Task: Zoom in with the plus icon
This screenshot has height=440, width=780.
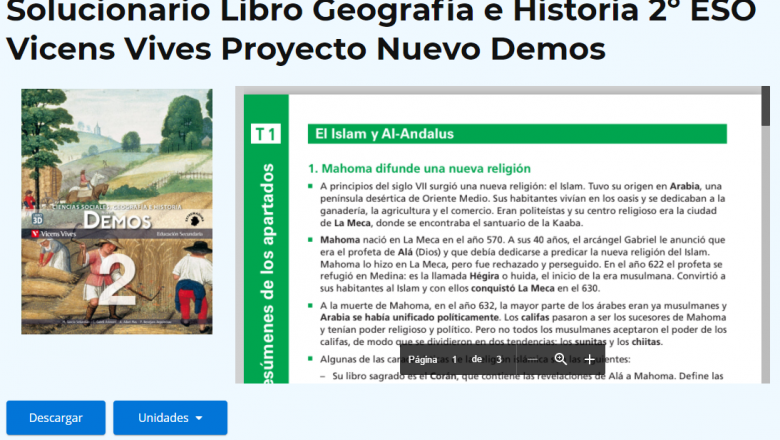Action: tap(589, 359)
